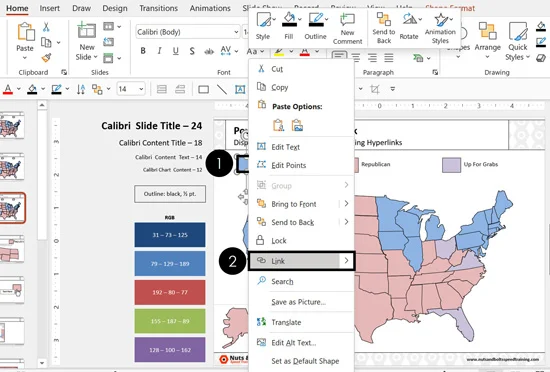Click the dark blue 31 – 73 – 125 swatch
Image resolution: width=550 pixels, height=372 pixels.
[x=170, y=235]
